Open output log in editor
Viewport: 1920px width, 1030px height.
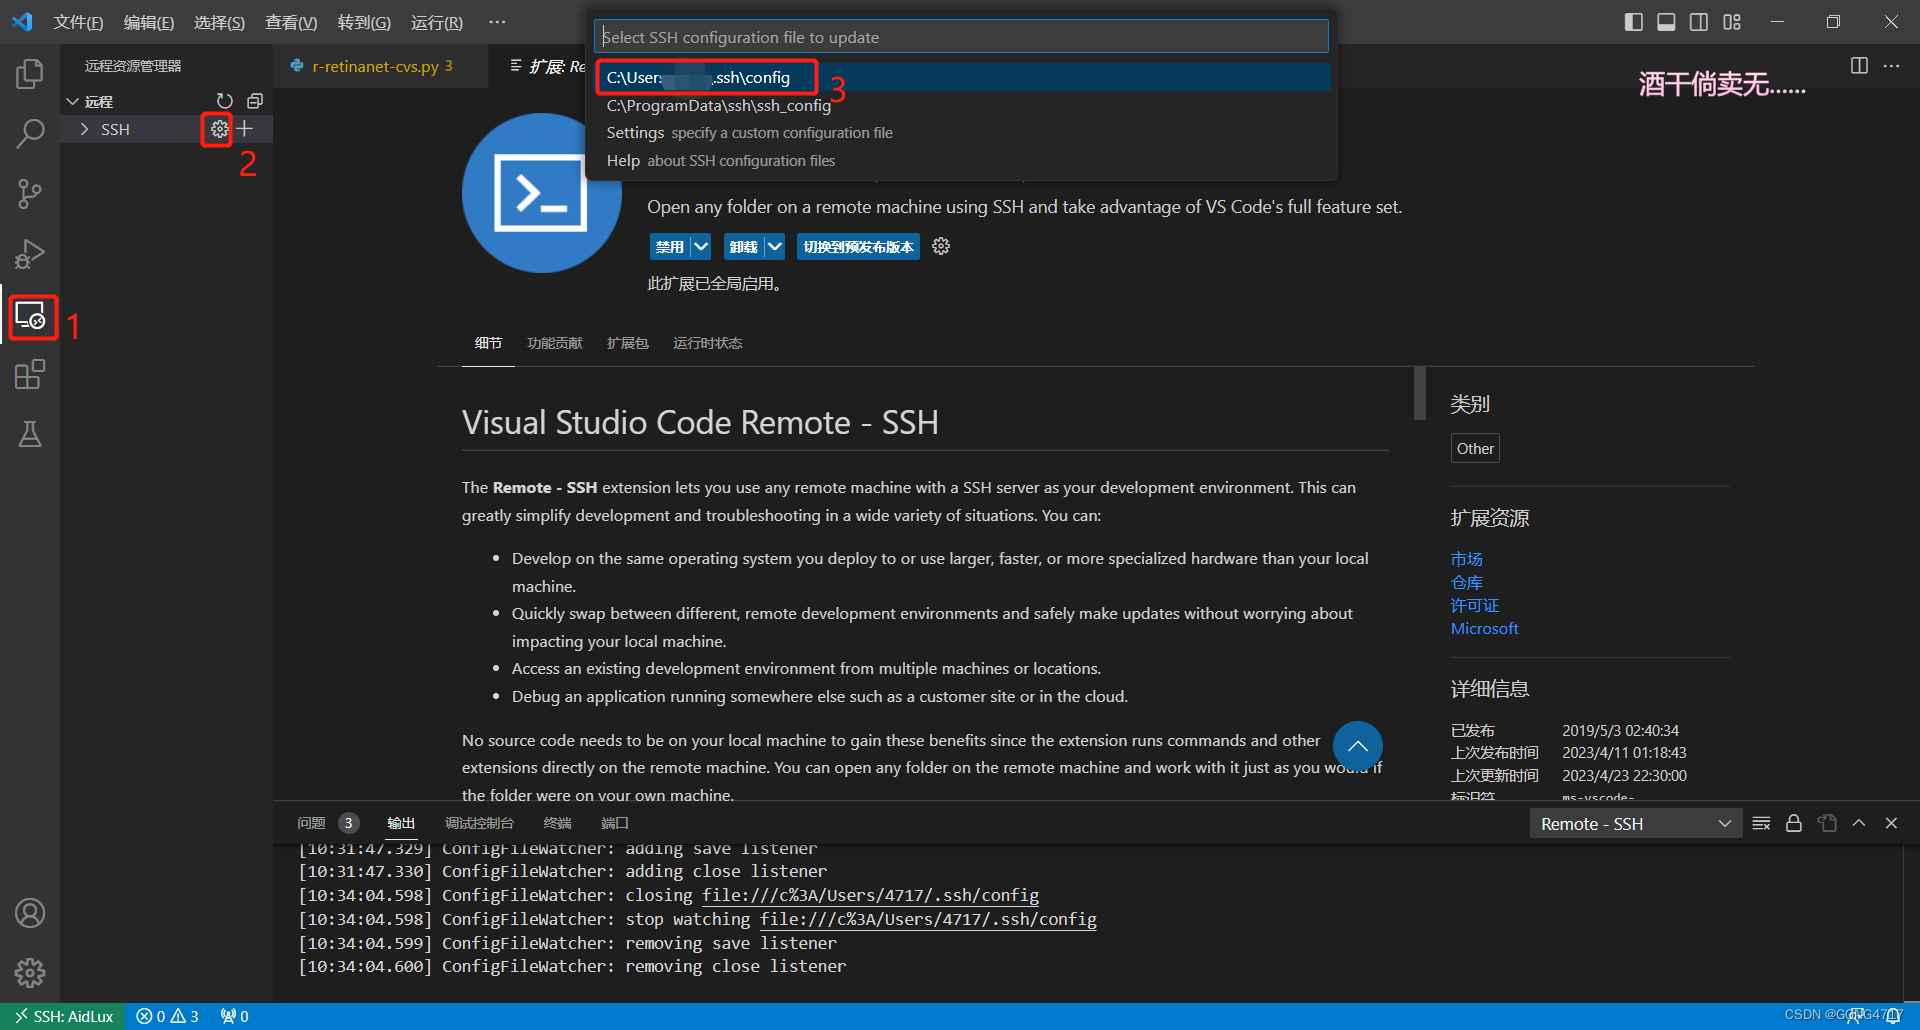[1827, 823]
